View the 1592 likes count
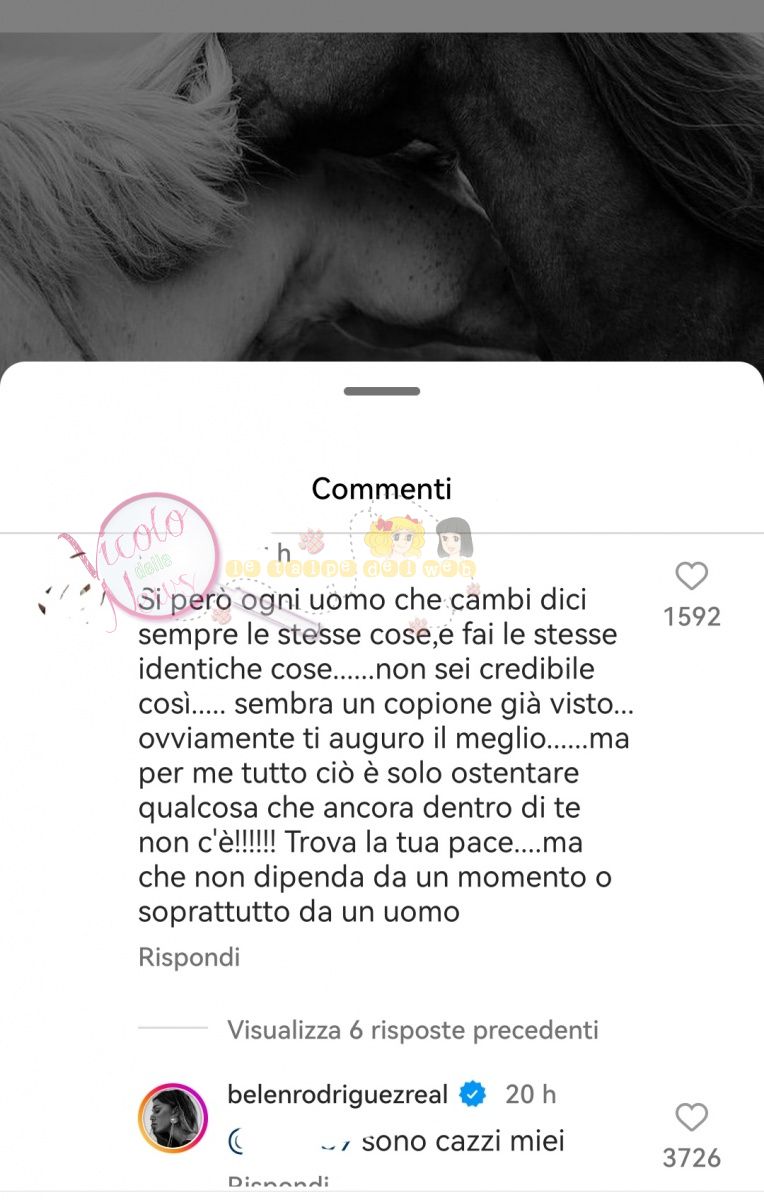 pyautogui.click(x=692, y=616)
